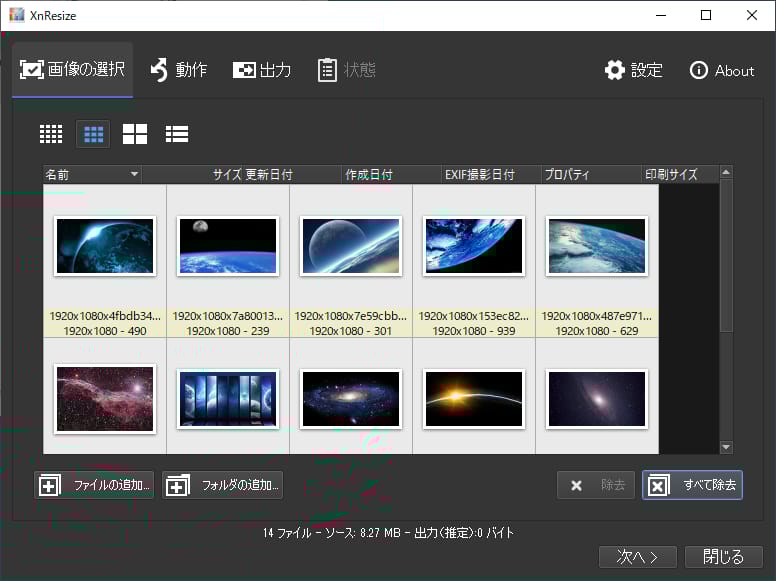Click the XnResize app icon in title bar
The height and width of the screenshot is (581, 776).
tap(17, 15)
